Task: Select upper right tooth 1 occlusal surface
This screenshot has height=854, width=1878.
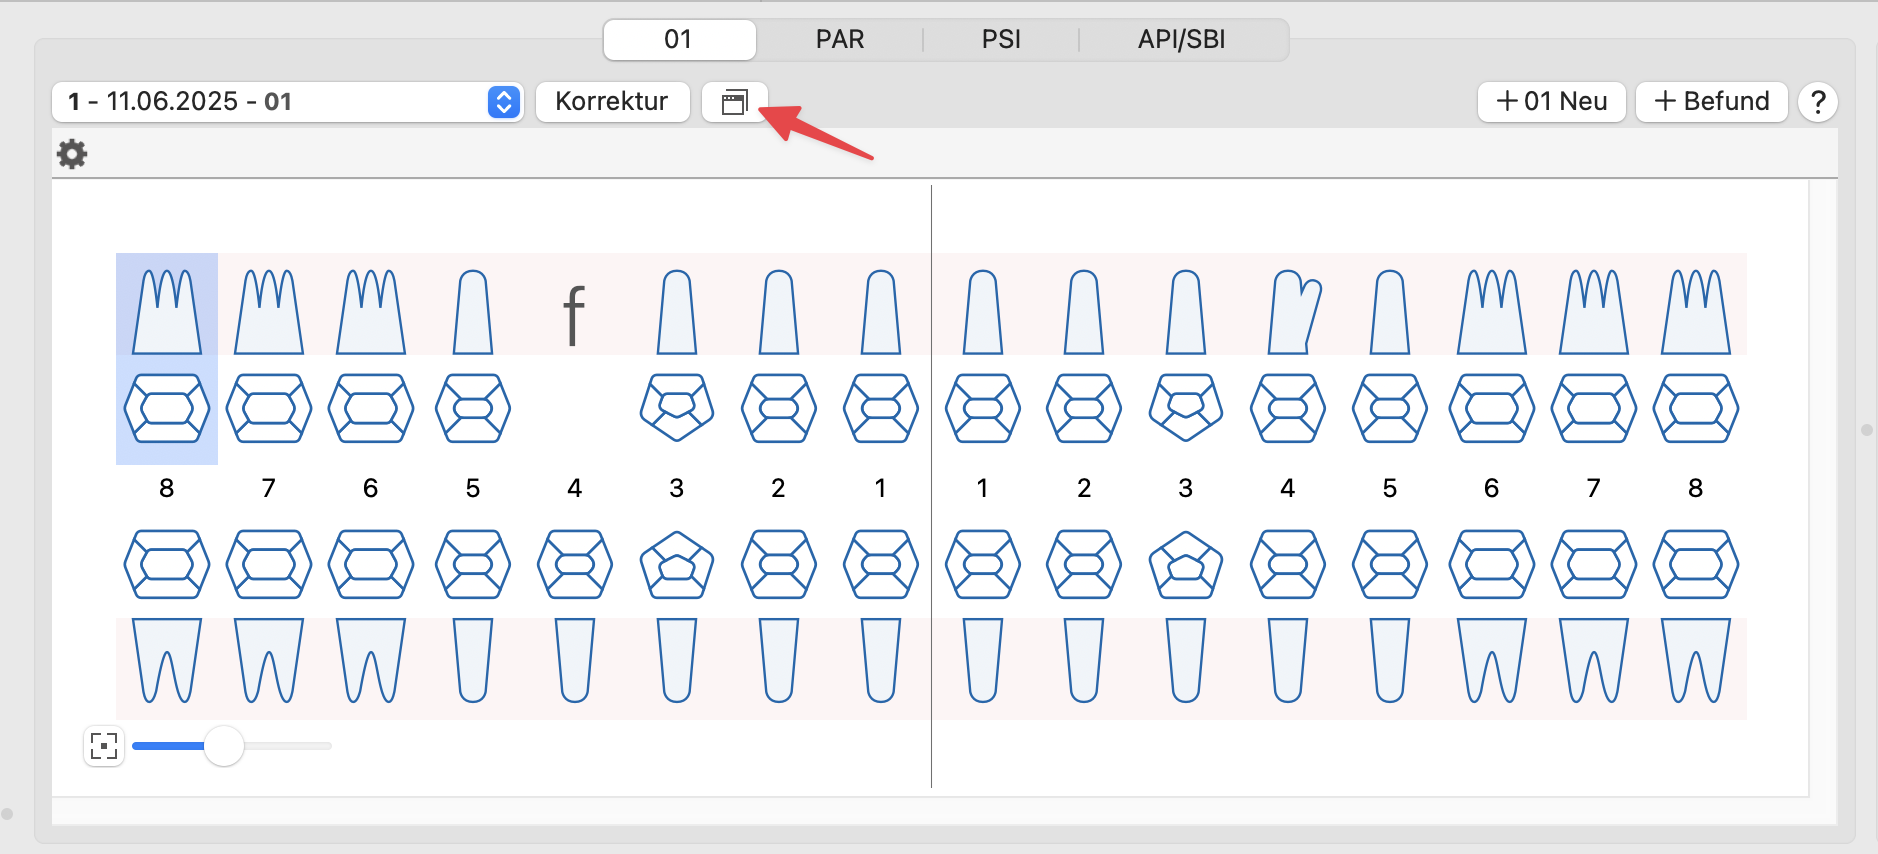Action: click(x=881, y=408)
